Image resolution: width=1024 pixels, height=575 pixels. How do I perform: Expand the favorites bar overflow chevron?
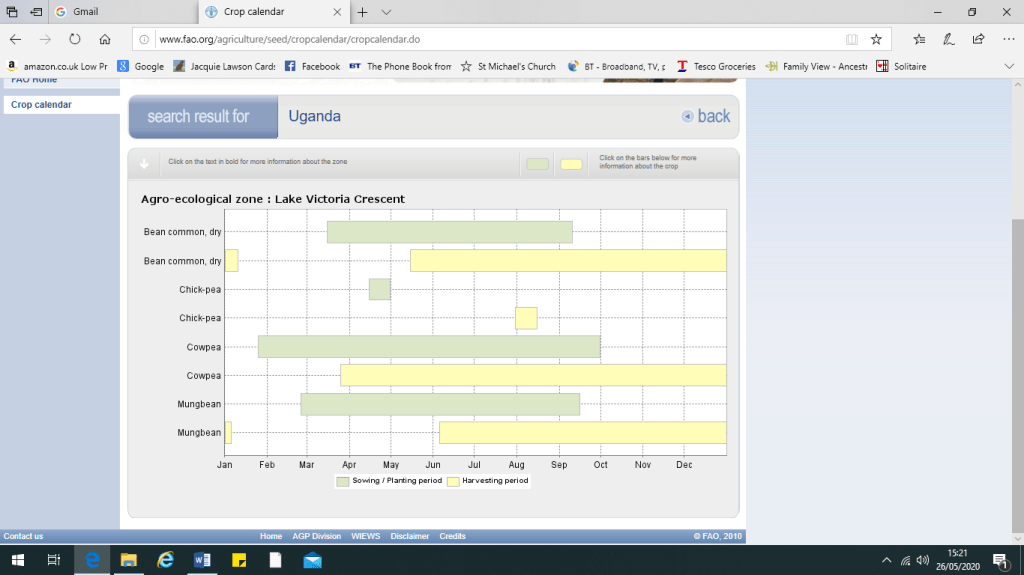[x=1008, y=66]
